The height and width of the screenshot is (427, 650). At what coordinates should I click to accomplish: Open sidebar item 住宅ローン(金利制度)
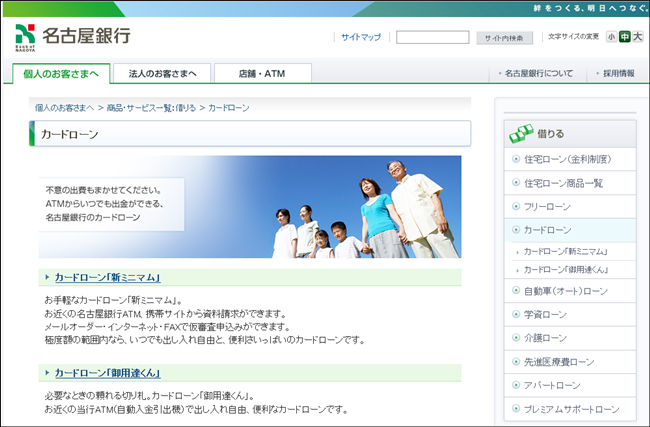point(570,159)
